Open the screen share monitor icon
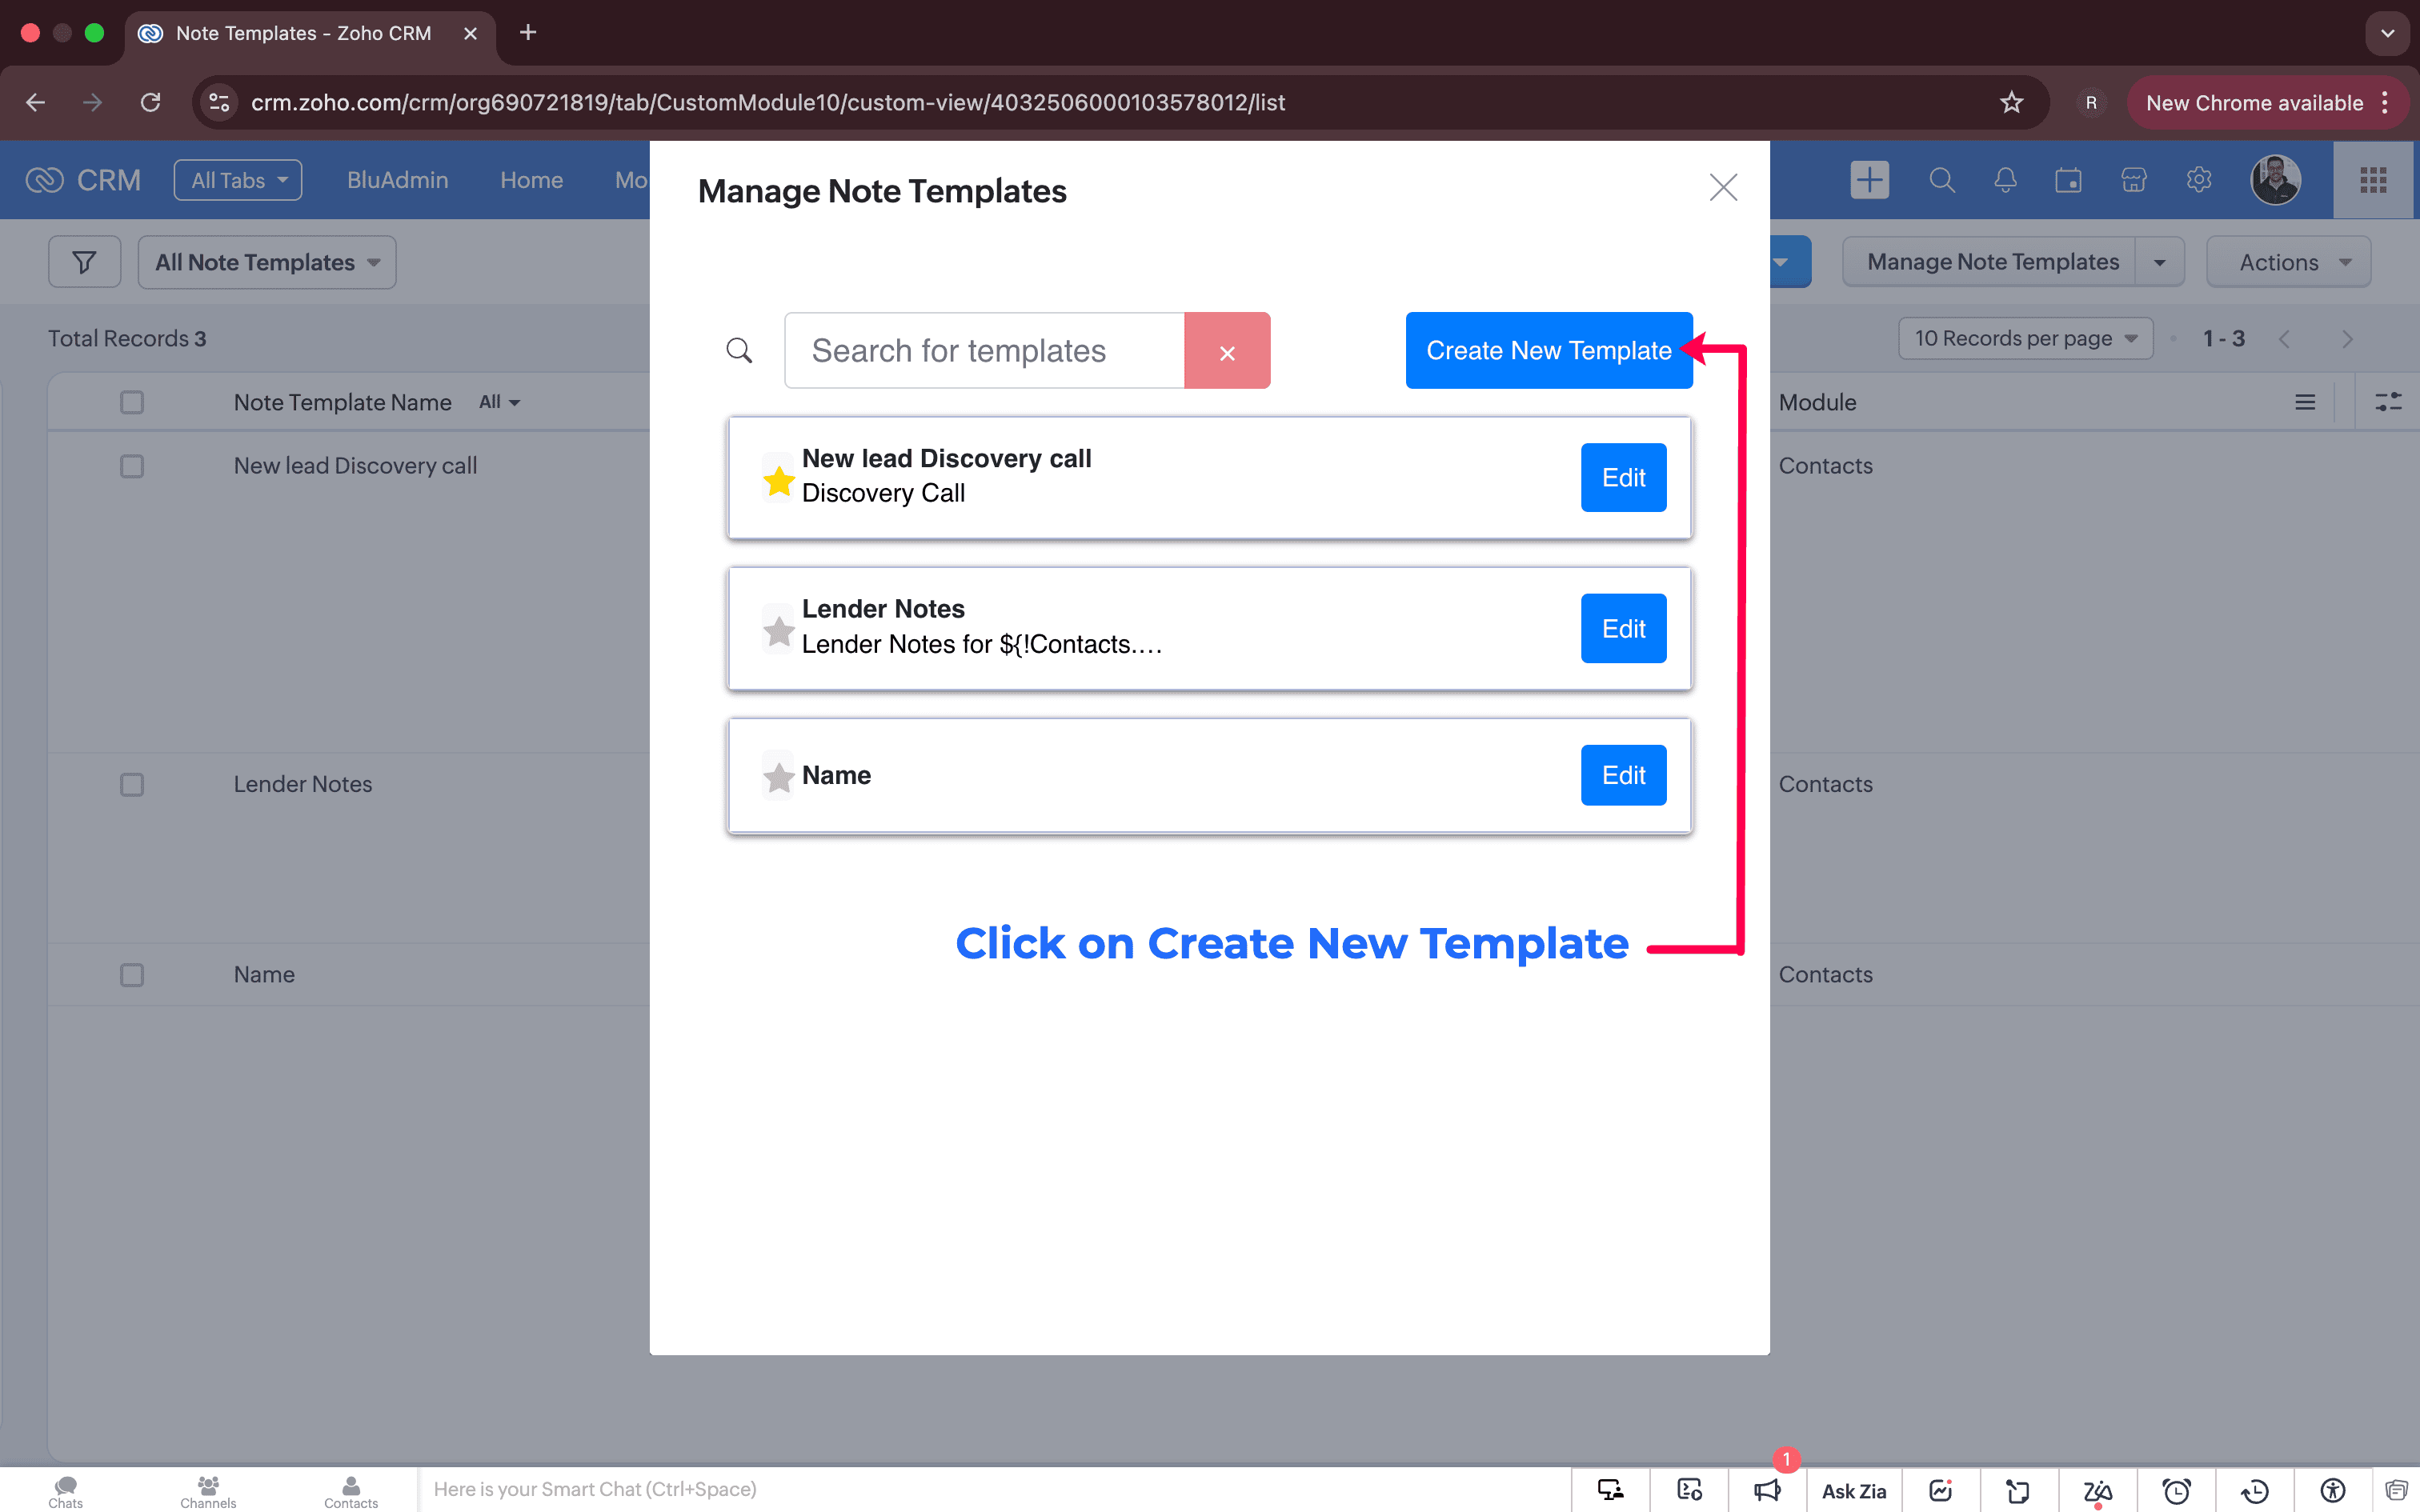This screenshot has height=1512, width=2420. 1610,1491
